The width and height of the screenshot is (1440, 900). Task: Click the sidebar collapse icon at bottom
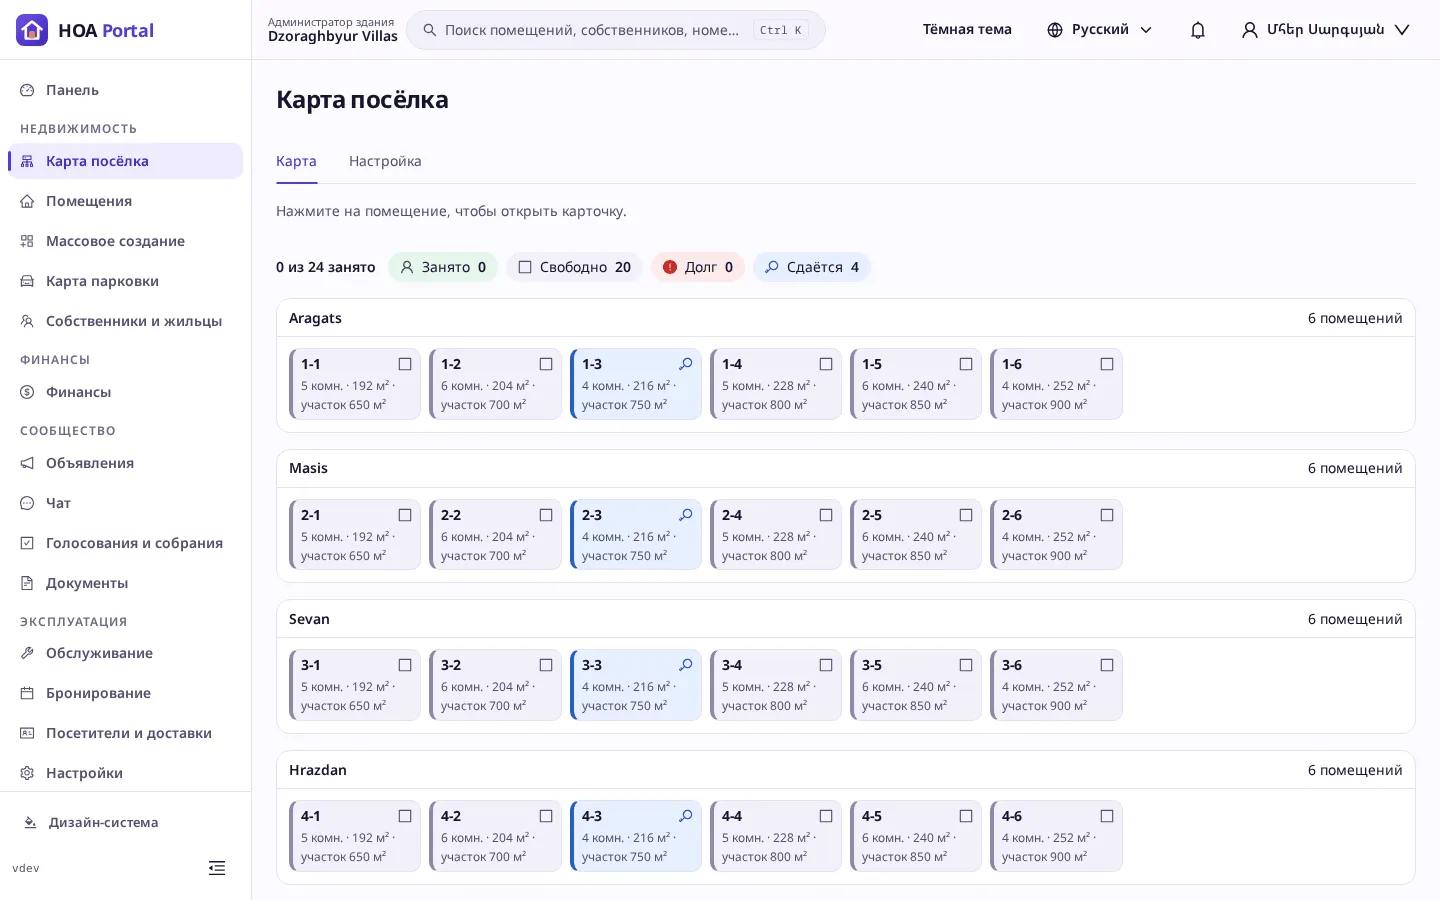click(x=217, y=868)
